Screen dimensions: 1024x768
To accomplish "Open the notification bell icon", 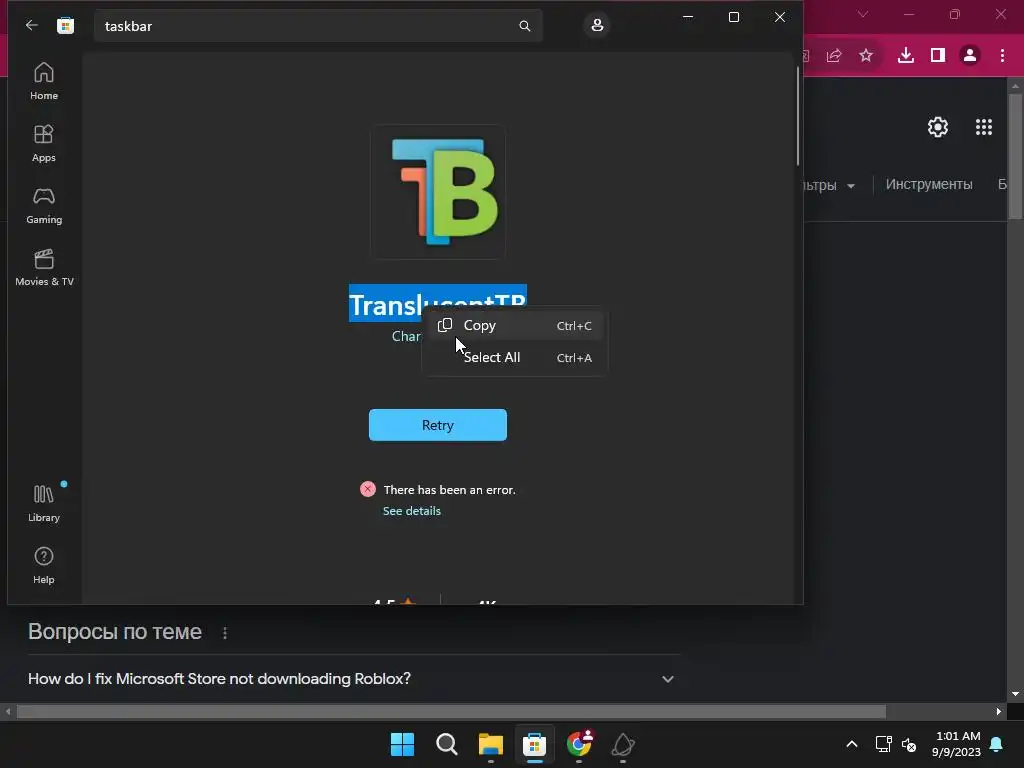I will 997,744.
